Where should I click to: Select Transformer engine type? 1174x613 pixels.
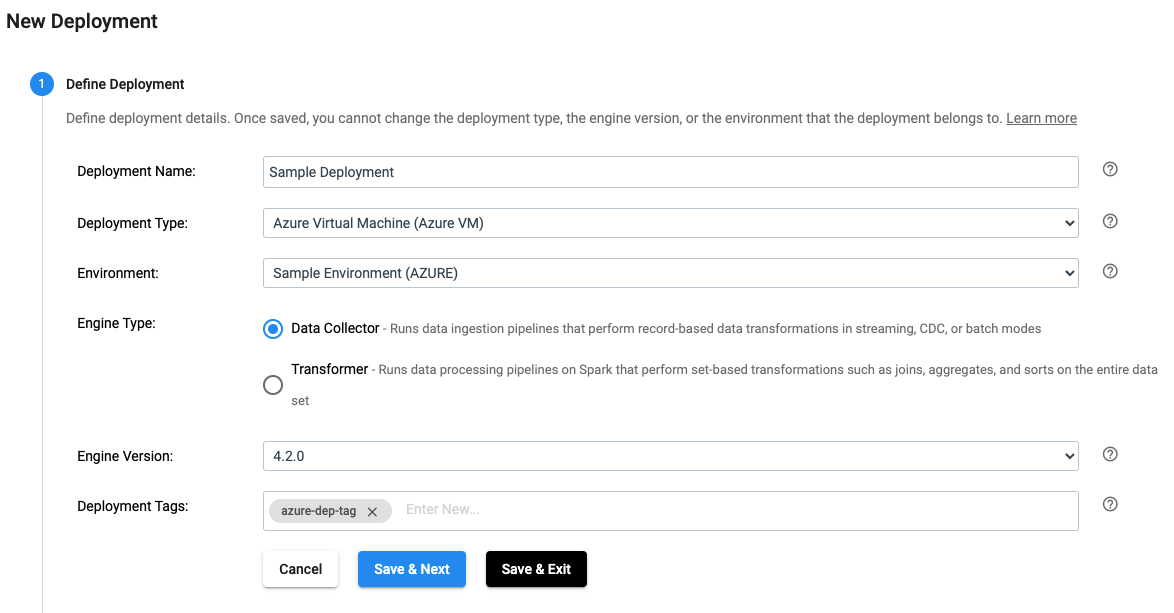tap(273, 385)
